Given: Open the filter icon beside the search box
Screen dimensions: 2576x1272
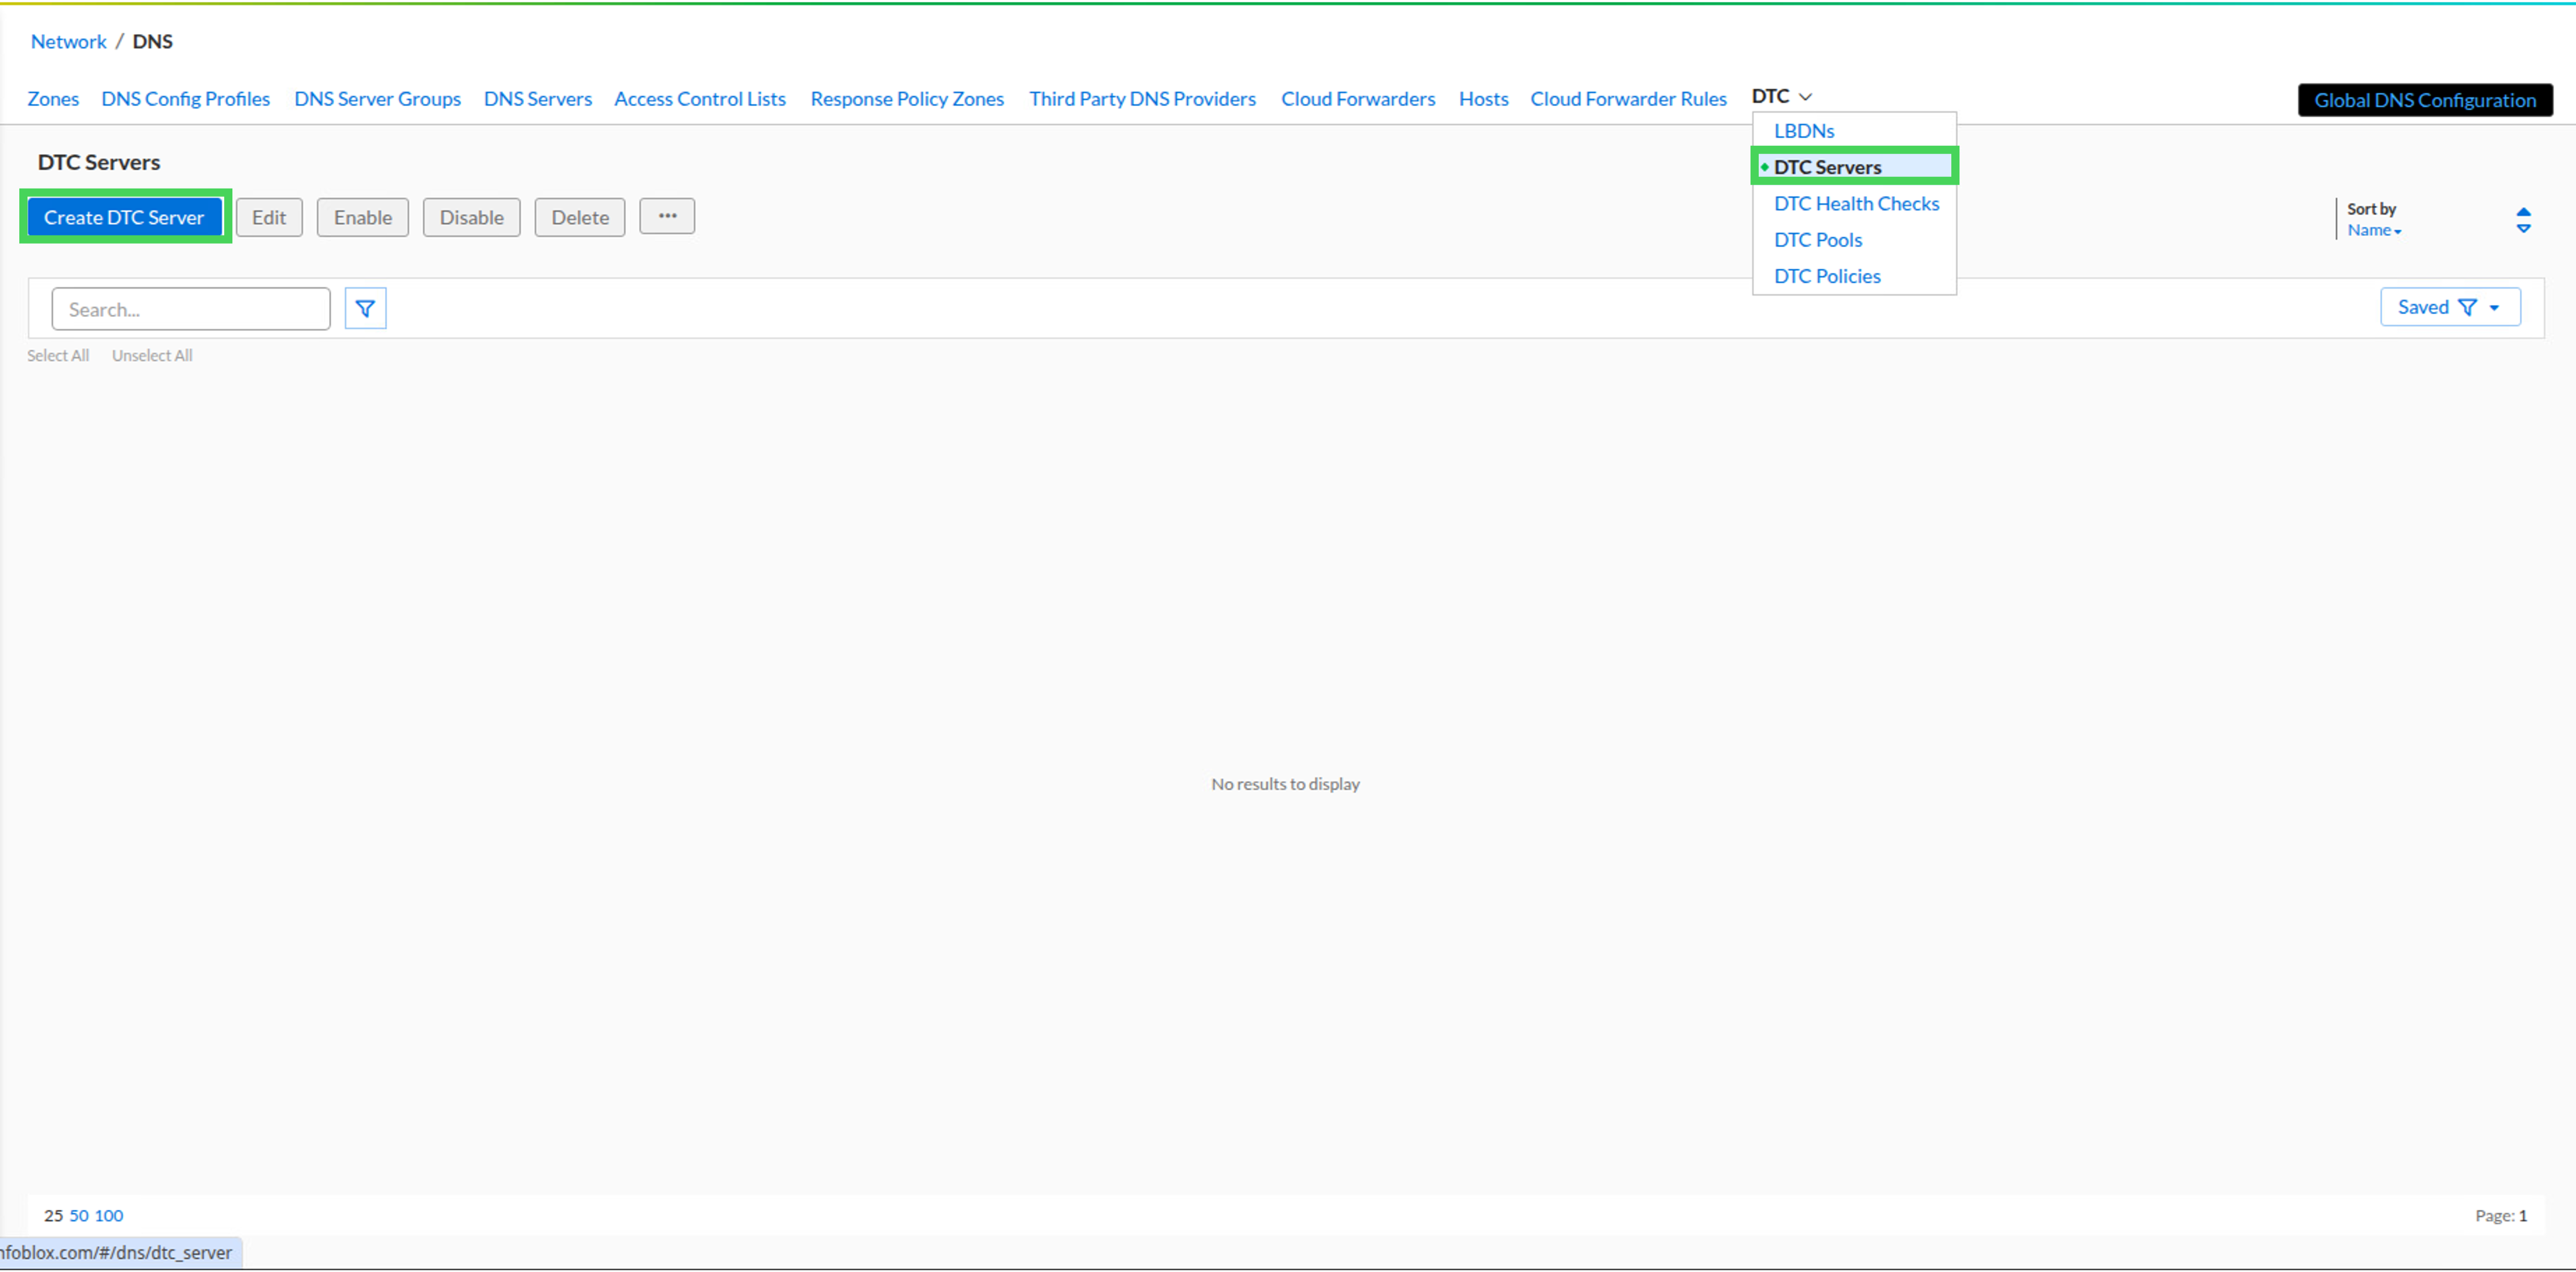Looking at the screenshot, I should click(x=365, y=308).
